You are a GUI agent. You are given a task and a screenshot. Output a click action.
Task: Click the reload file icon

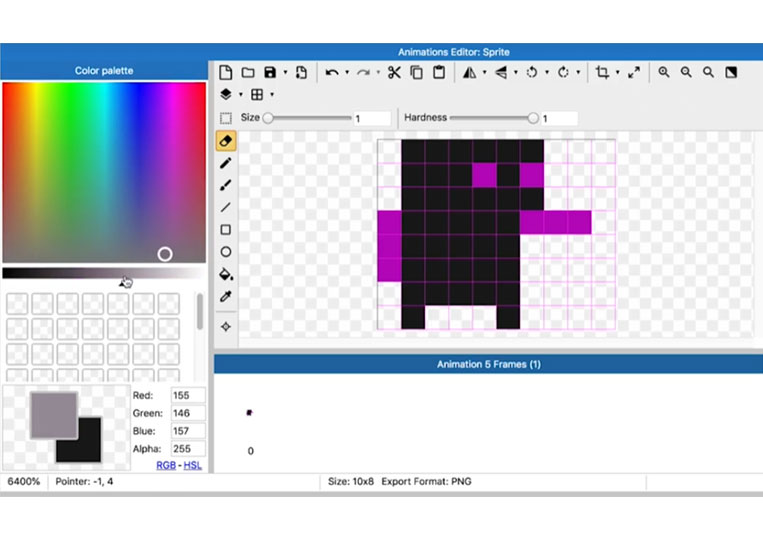301,72
